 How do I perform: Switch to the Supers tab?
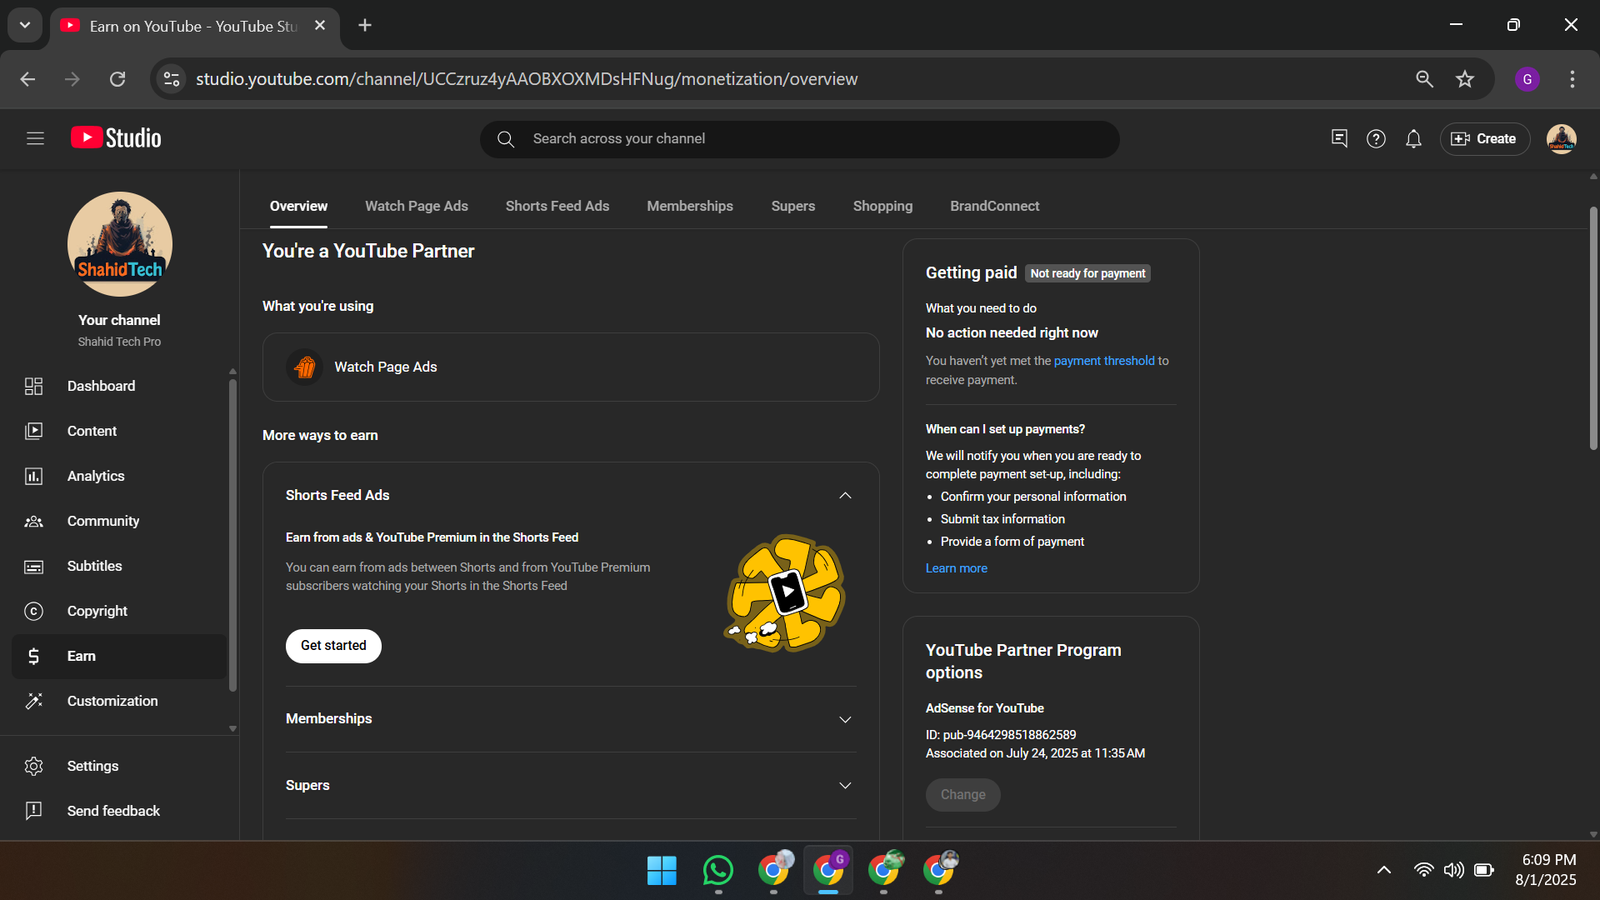tap(793, 206)
